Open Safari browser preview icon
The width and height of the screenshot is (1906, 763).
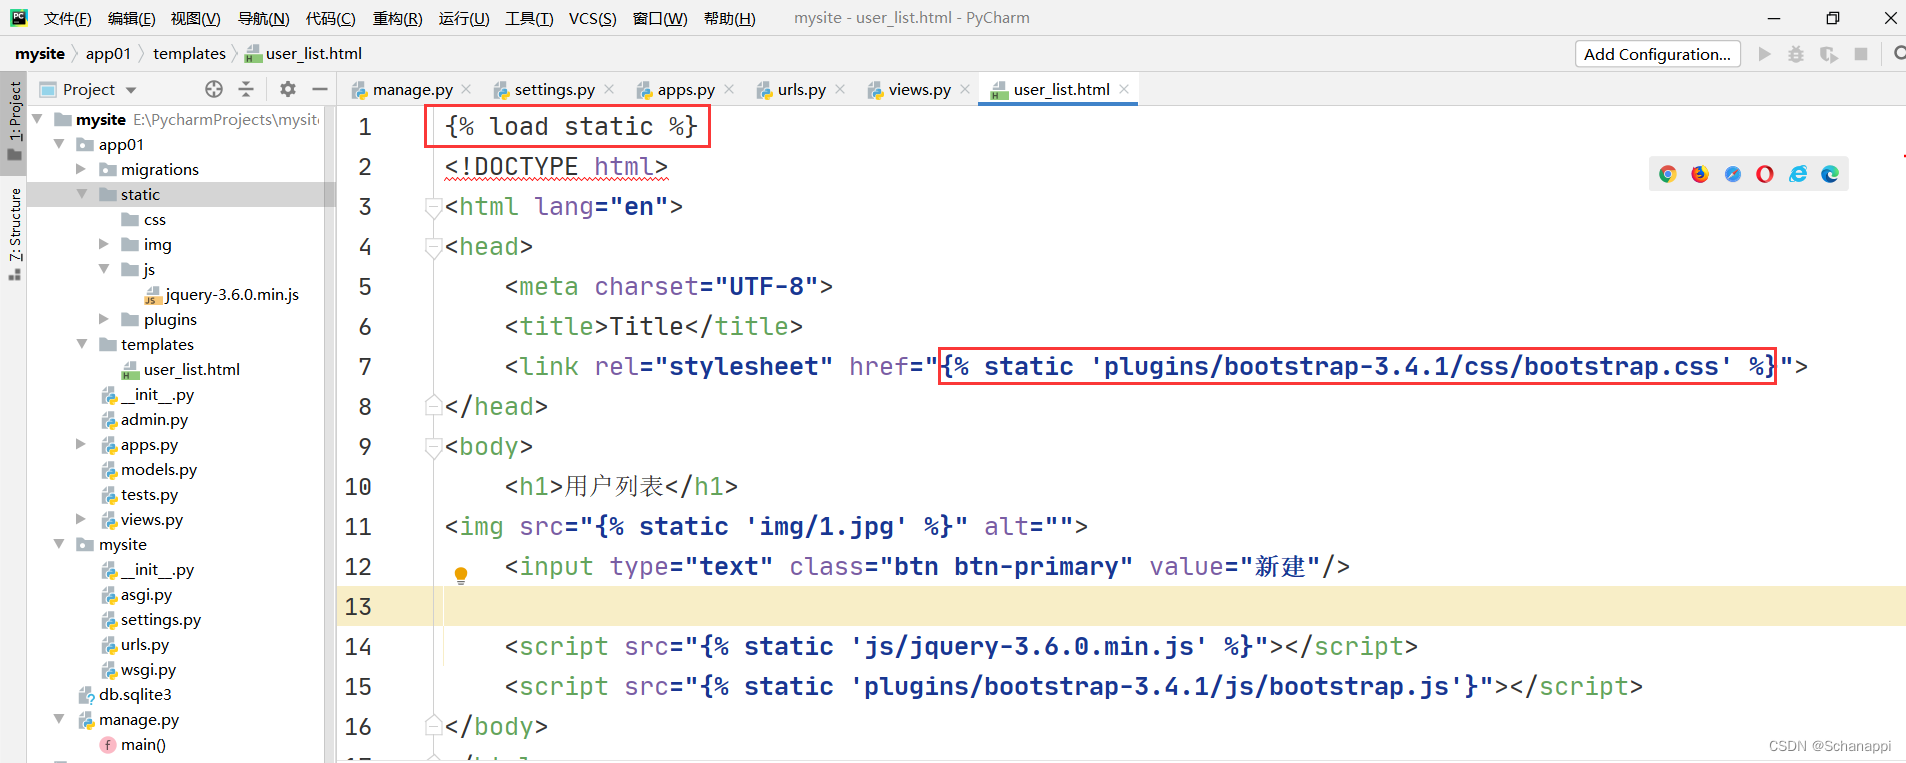(1733, 174)
